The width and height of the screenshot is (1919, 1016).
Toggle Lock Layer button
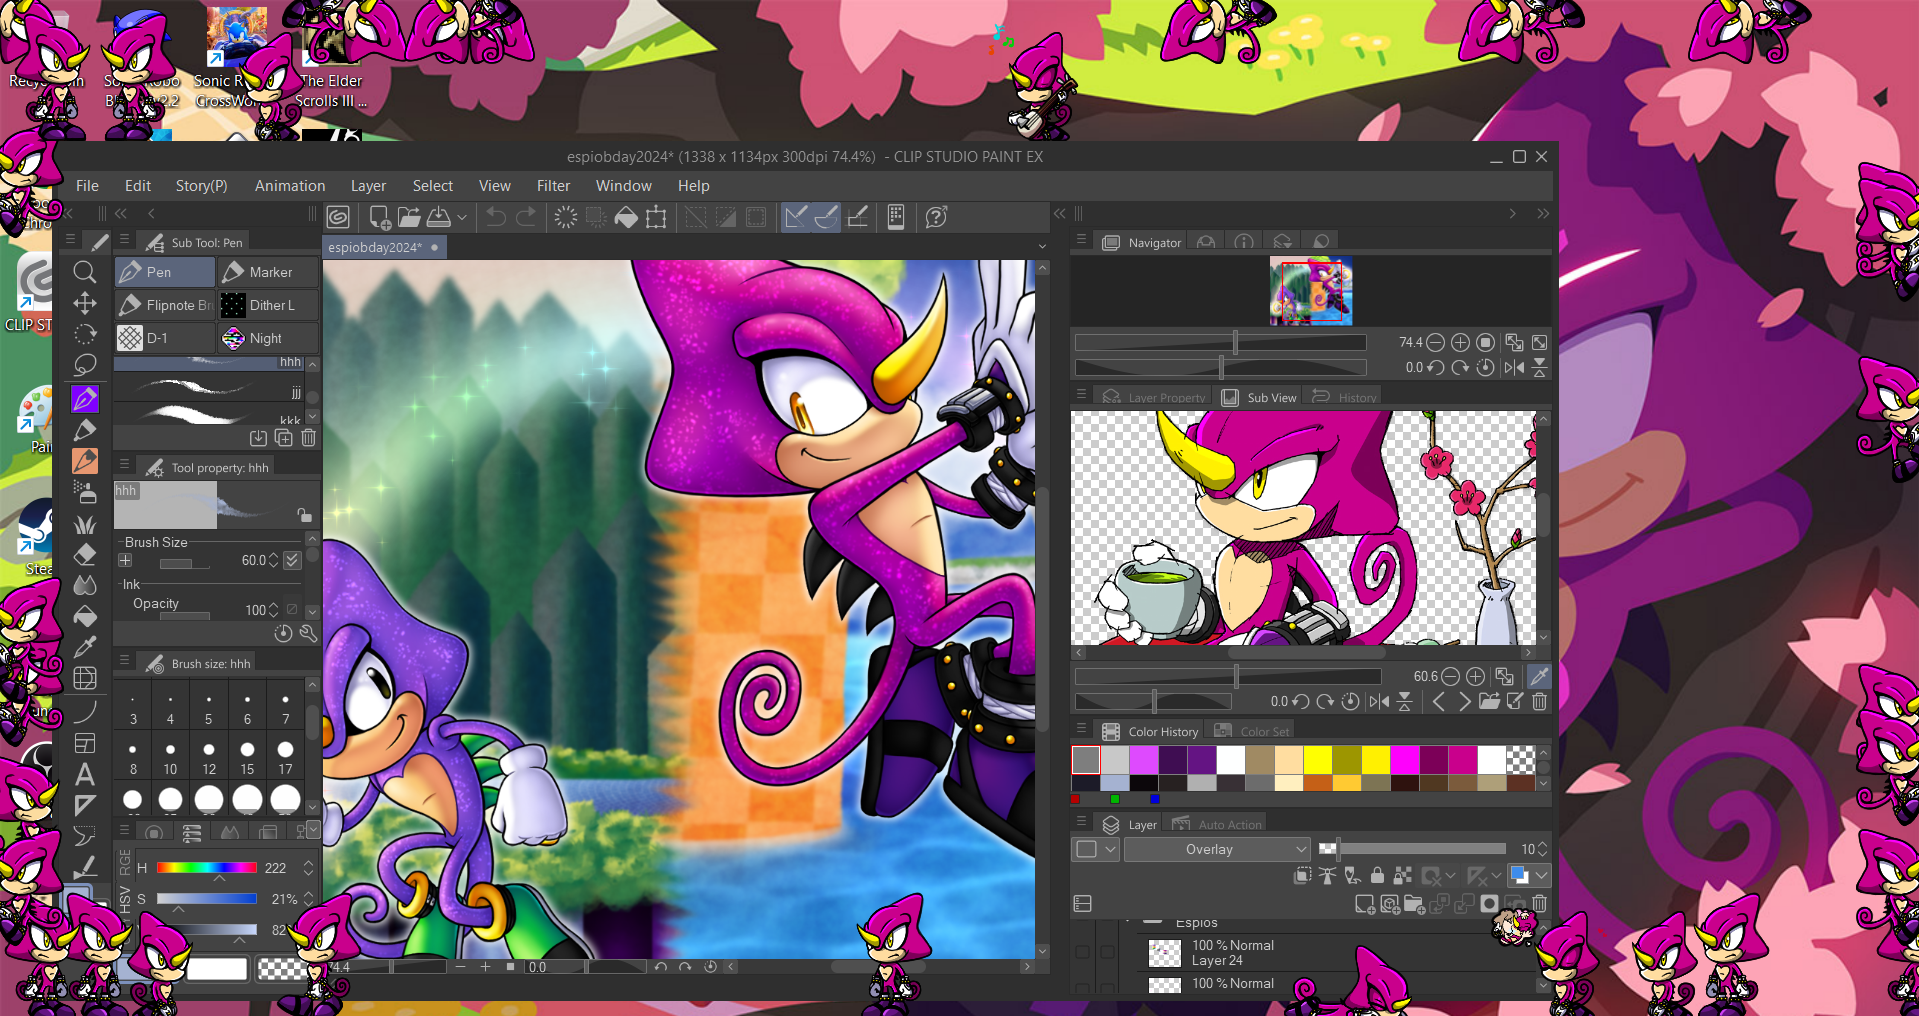[x=1377, y=876]
